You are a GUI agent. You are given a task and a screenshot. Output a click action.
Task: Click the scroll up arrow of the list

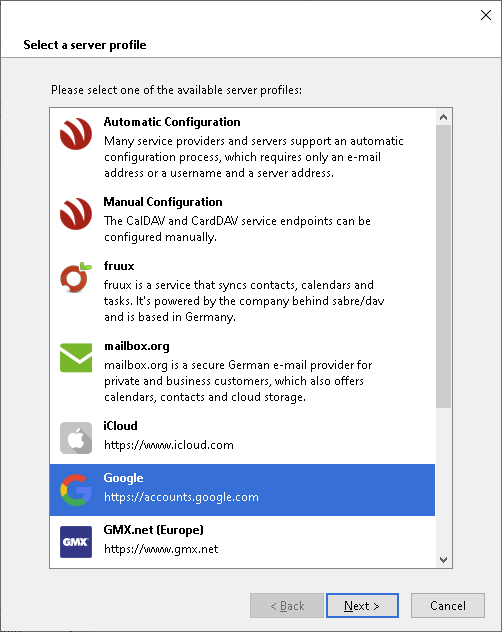tap(444, 117)
